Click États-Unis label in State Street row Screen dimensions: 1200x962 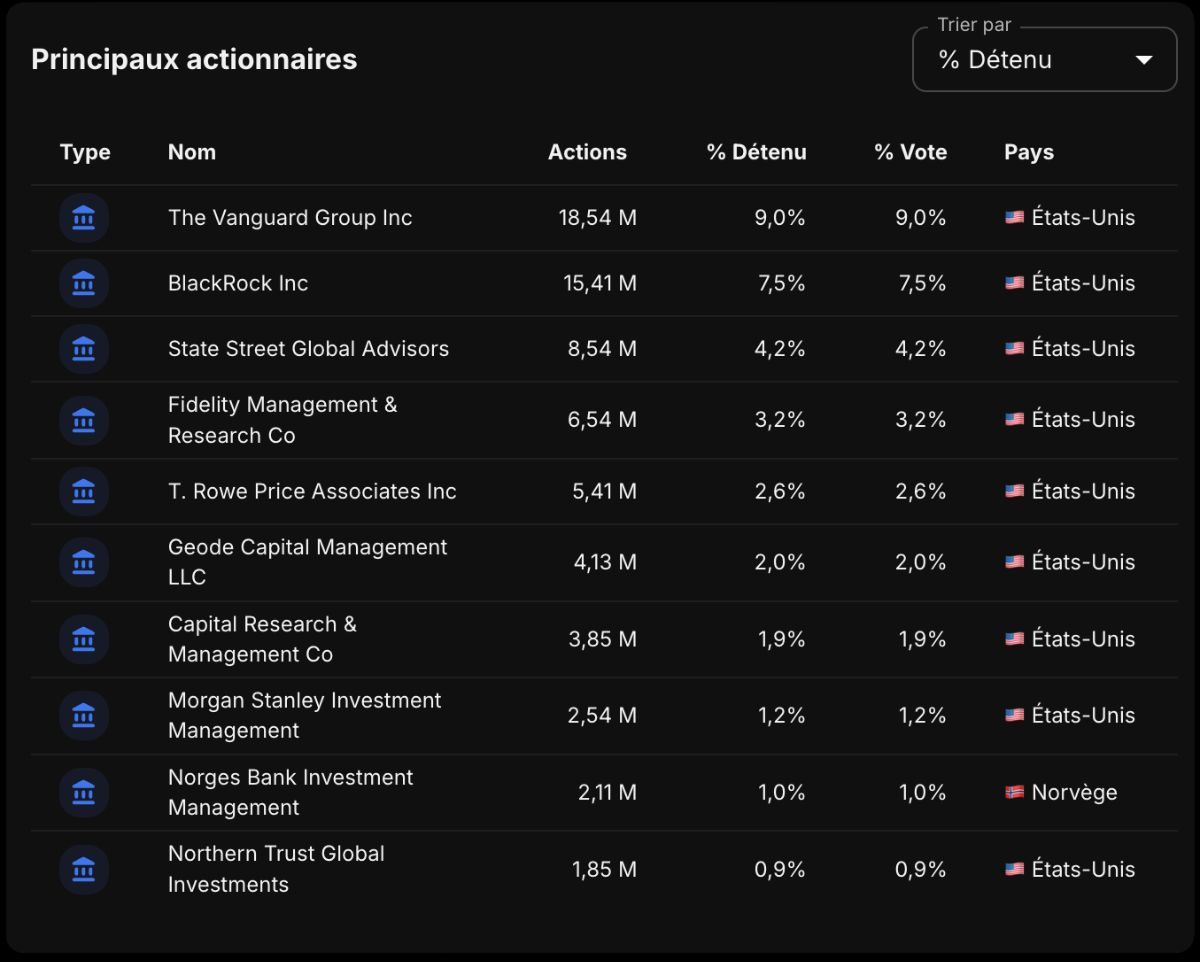[x=1083, y=348]
